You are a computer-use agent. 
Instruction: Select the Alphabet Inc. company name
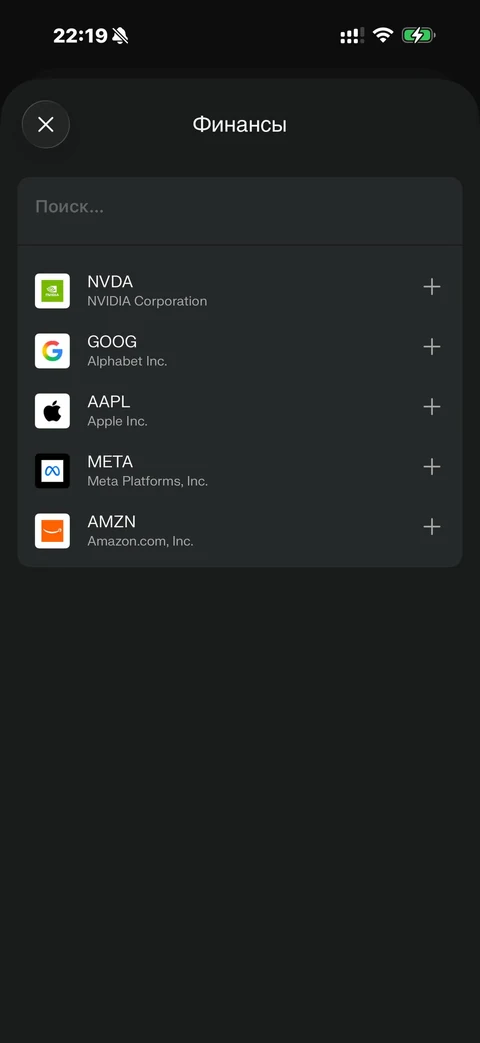coord(128,361)
